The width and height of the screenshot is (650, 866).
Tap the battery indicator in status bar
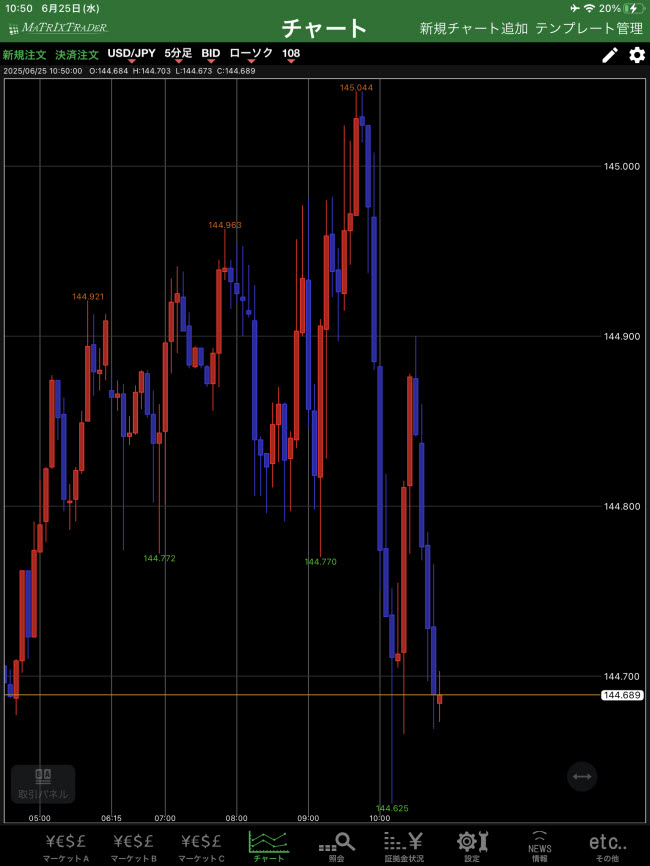[x=634, y=8]
